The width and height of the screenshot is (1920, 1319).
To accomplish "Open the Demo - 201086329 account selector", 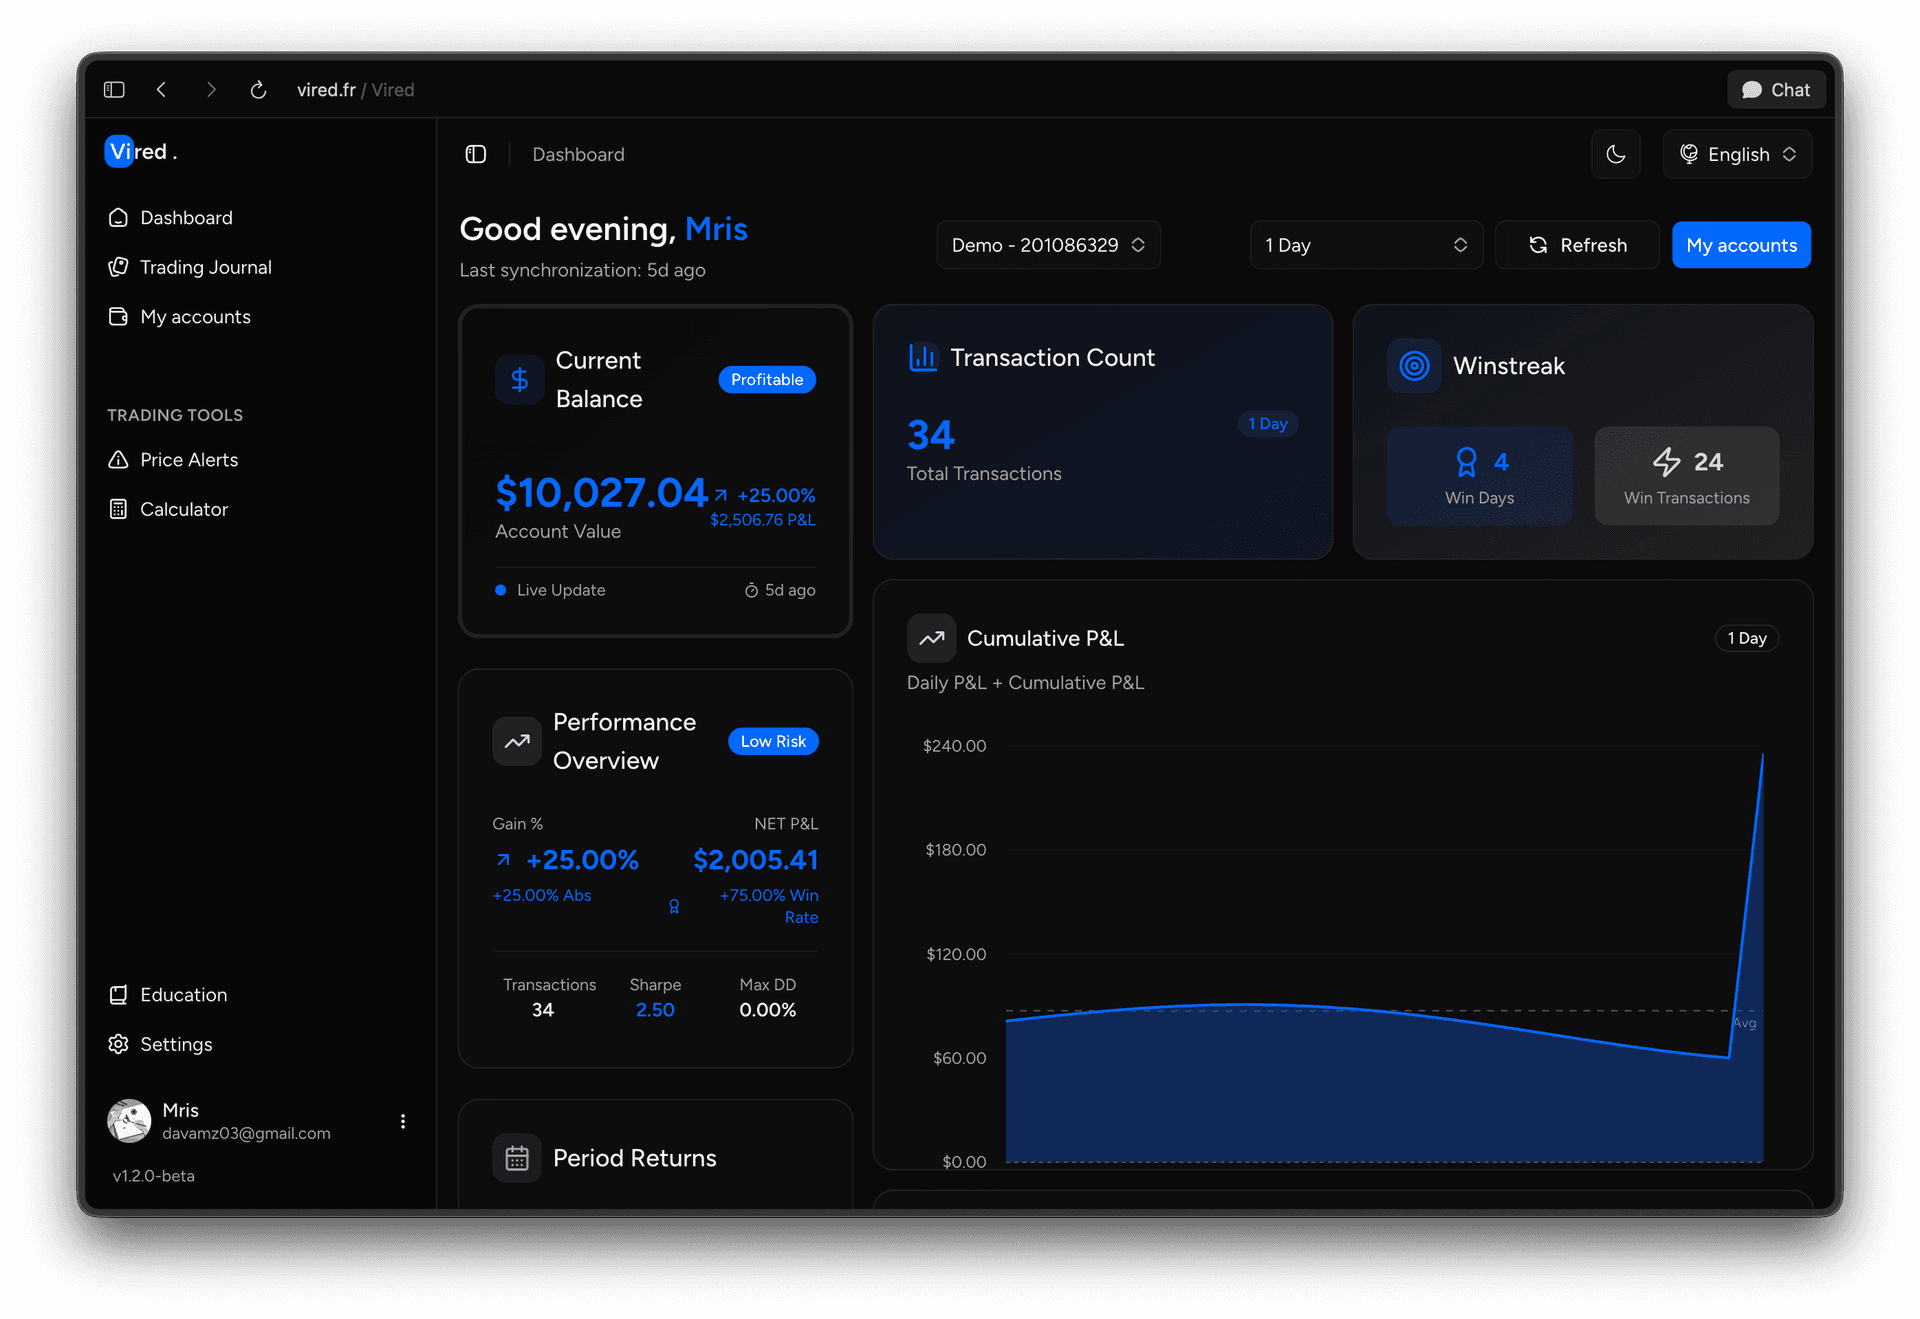I will click(x=1048, y=244).
